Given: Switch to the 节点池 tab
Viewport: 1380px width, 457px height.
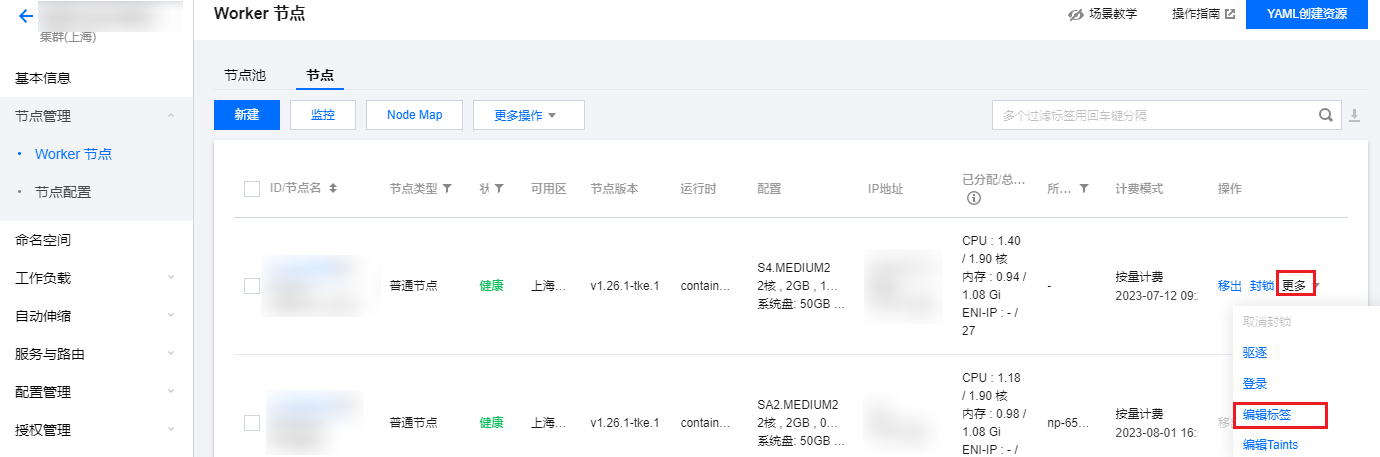Looking at the screenshot, I should pyautogui.click(x=245, y=75).
